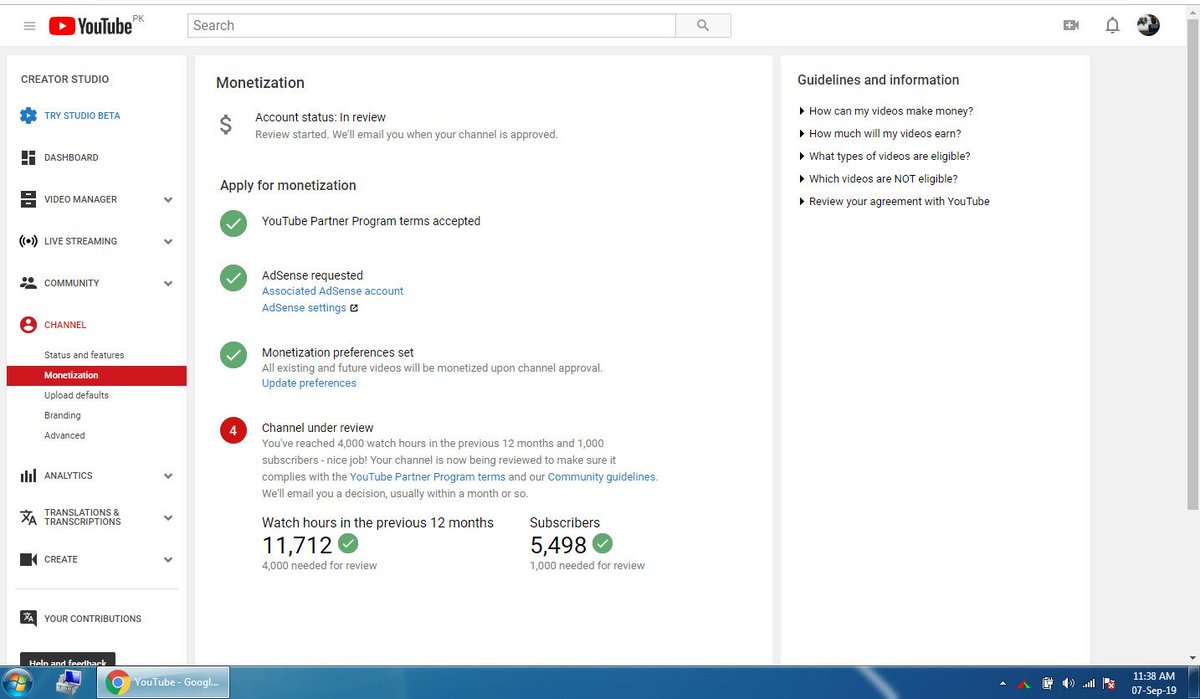1200x699 pixels.
Task: Click the green check next to 5,498
Action: click(x=602, y=544)
